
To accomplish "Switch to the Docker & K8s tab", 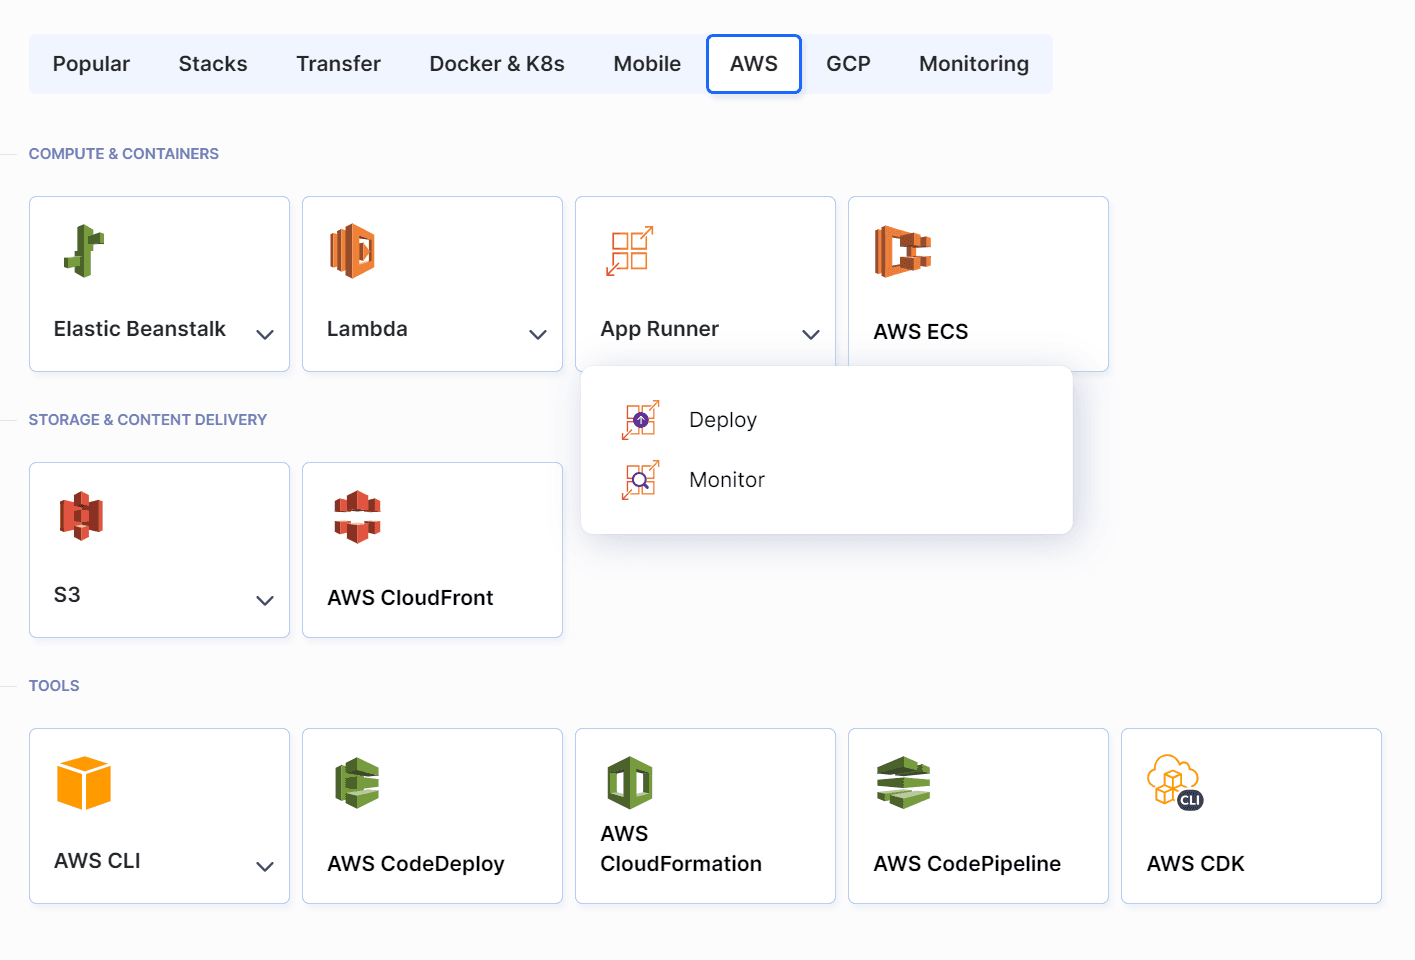I will click(497, 63).
